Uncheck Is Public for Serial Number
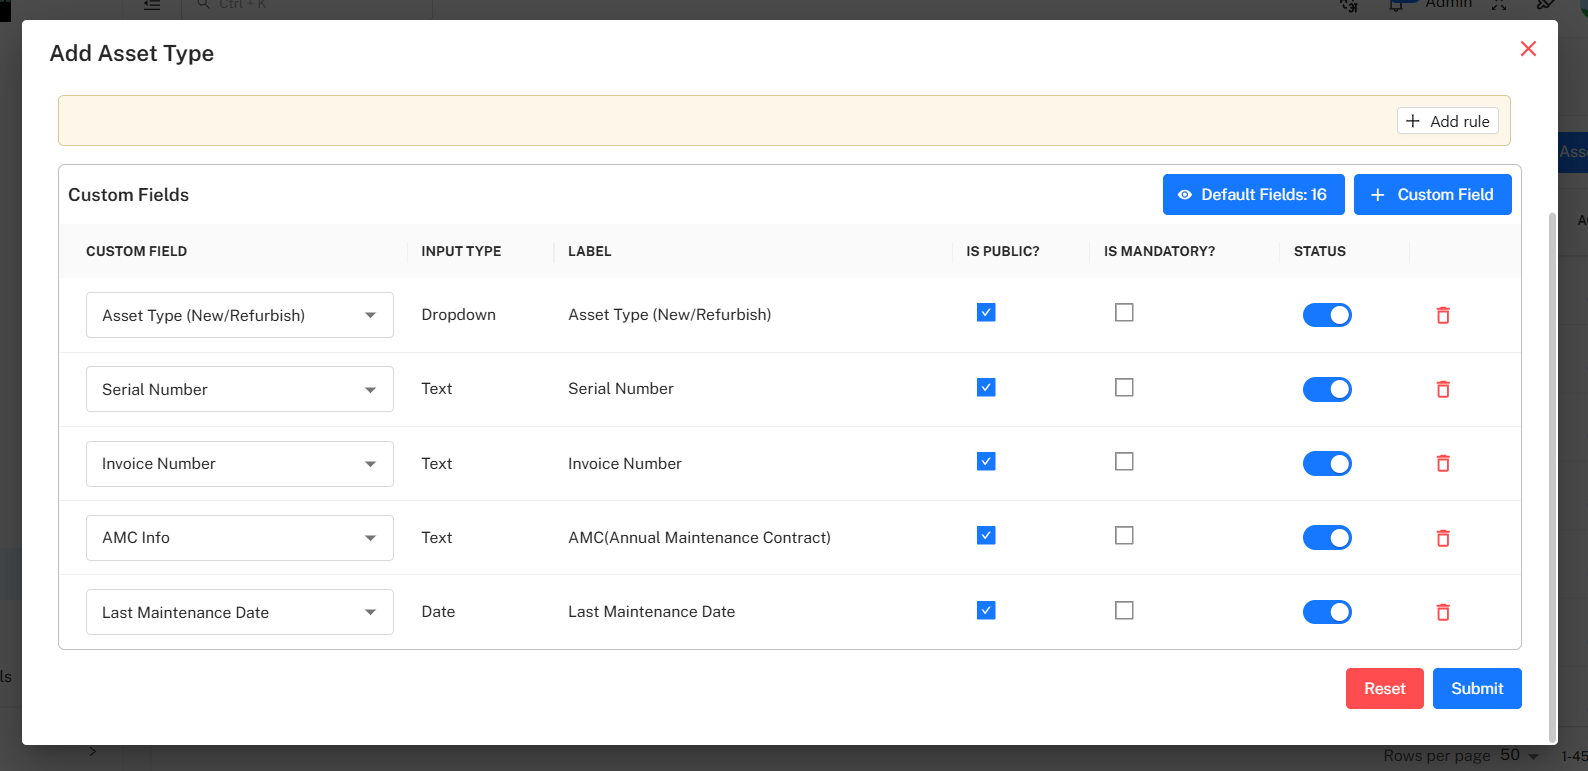Viewport: 1588px width, 771px height. 986,387
